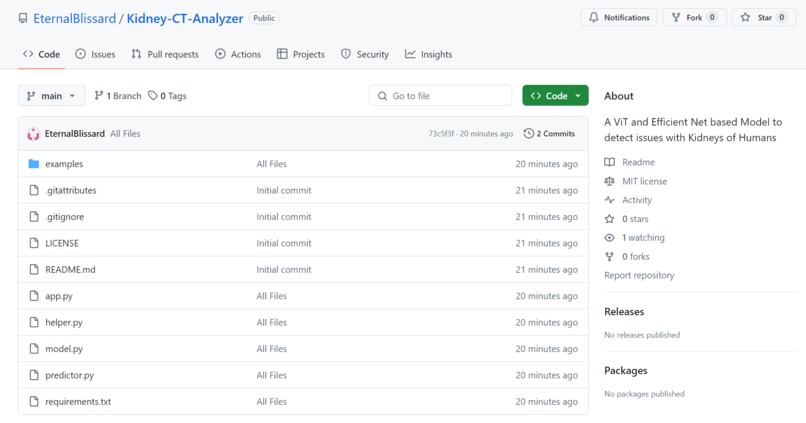Click the eye icon beside 1 watching
The width and height of the screenshot is (806, 423).
coord(610,237)
